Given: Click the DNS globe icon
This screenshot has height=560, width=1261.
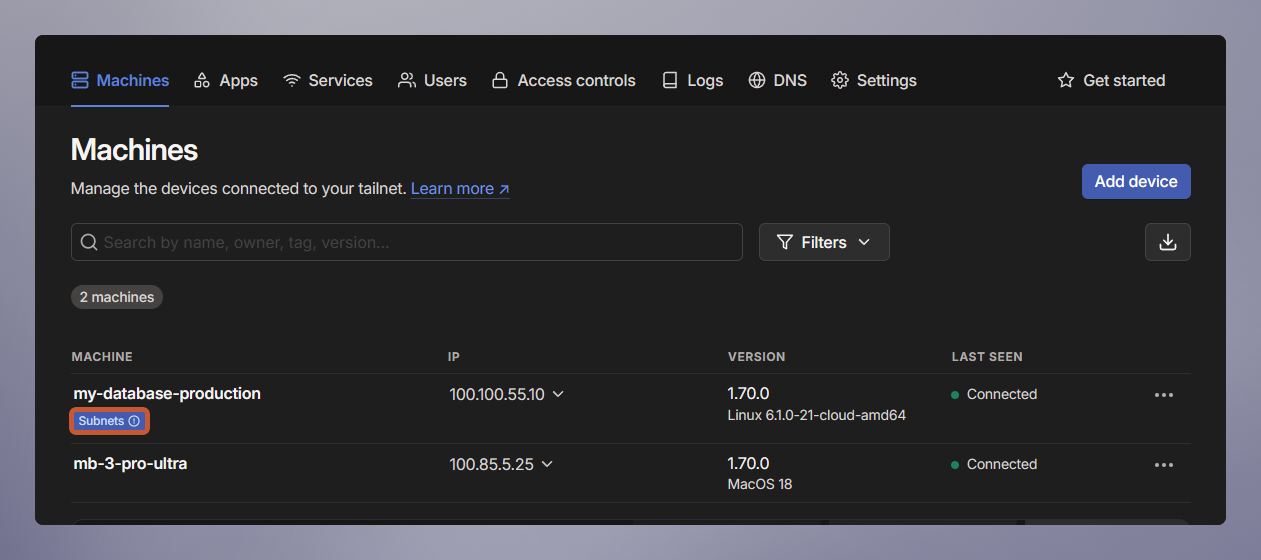Looking at the screenshot, I should coord(757,80).
